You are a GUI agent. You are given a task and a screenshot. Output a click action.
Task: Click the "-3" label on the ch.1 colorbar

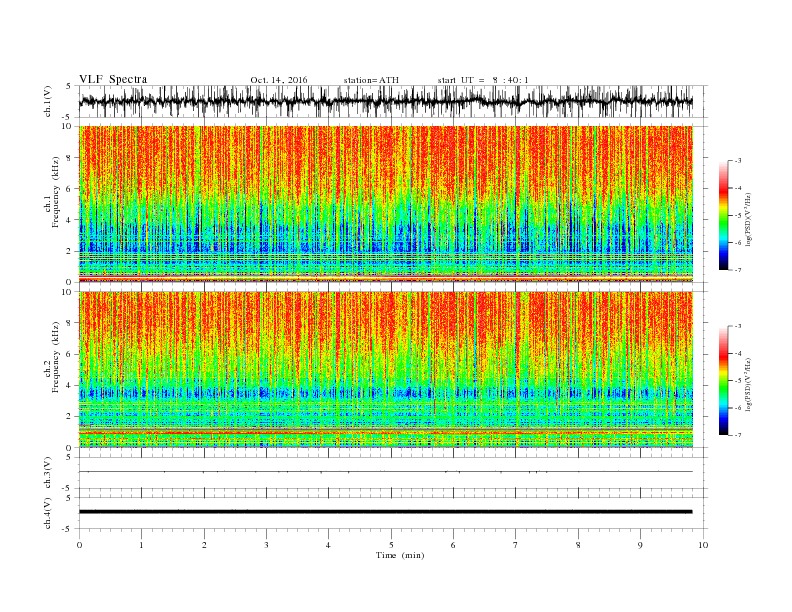coord(737,161)
